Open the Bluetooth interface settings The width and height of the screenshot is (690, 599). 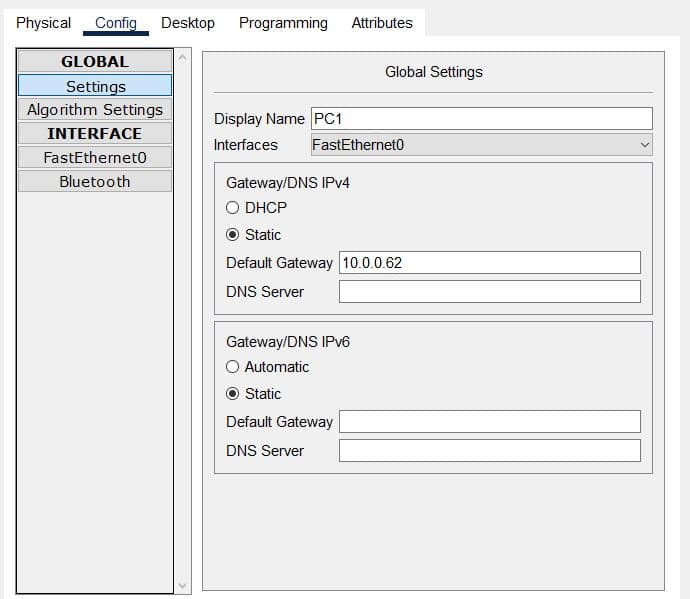click(95, 181)
